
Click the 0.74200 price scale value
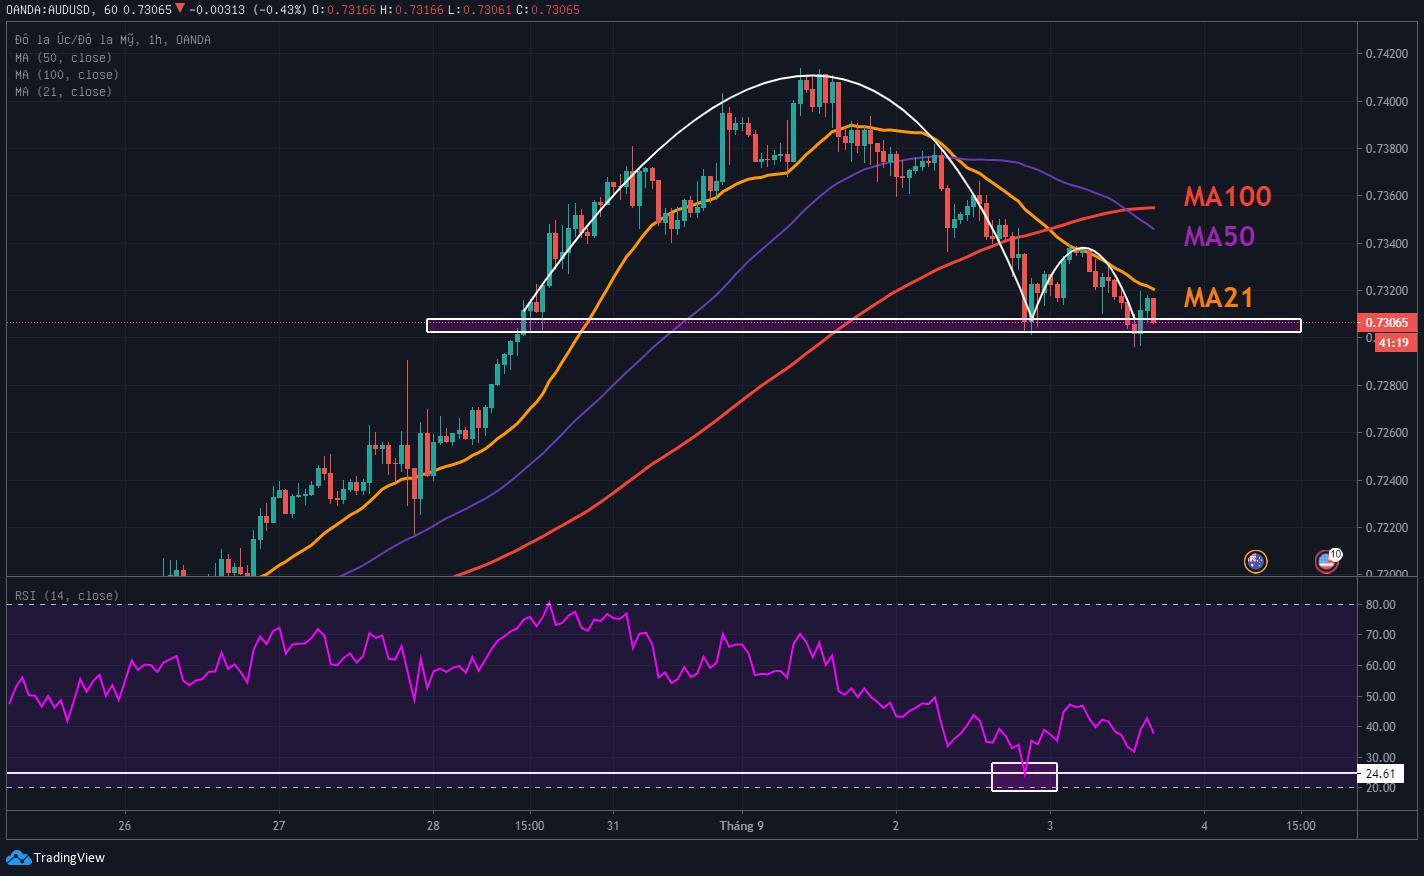(1387, 54)
